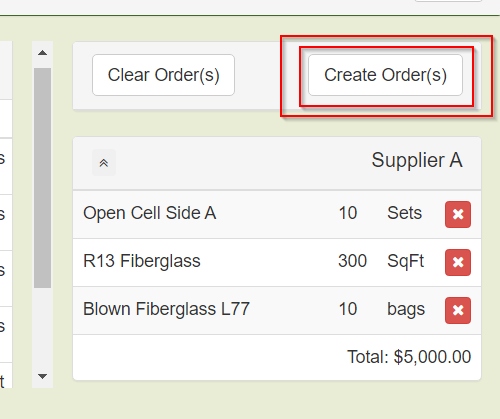Select the Supplier A header label
Screen dimensions: 500x419
(417, 160)
